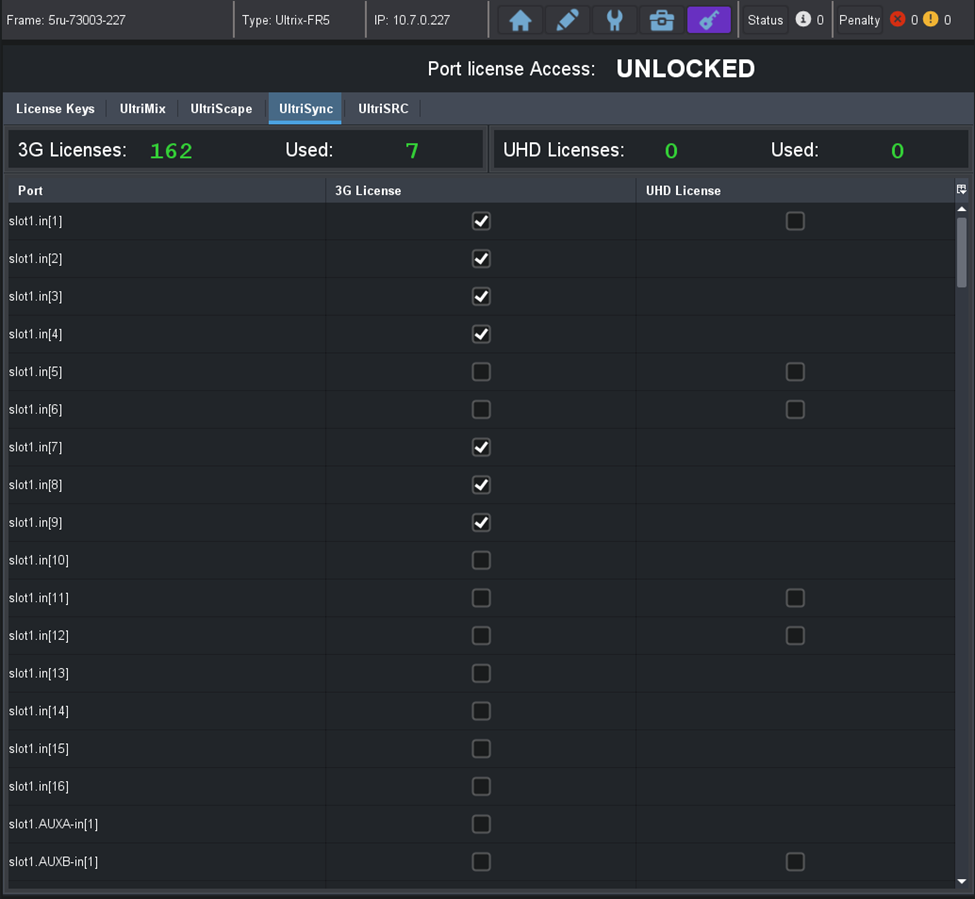Check UHD License for slot1.in[11]
Image resolution: width=975 pixels, height=899 pixels.
click(795, 598)
